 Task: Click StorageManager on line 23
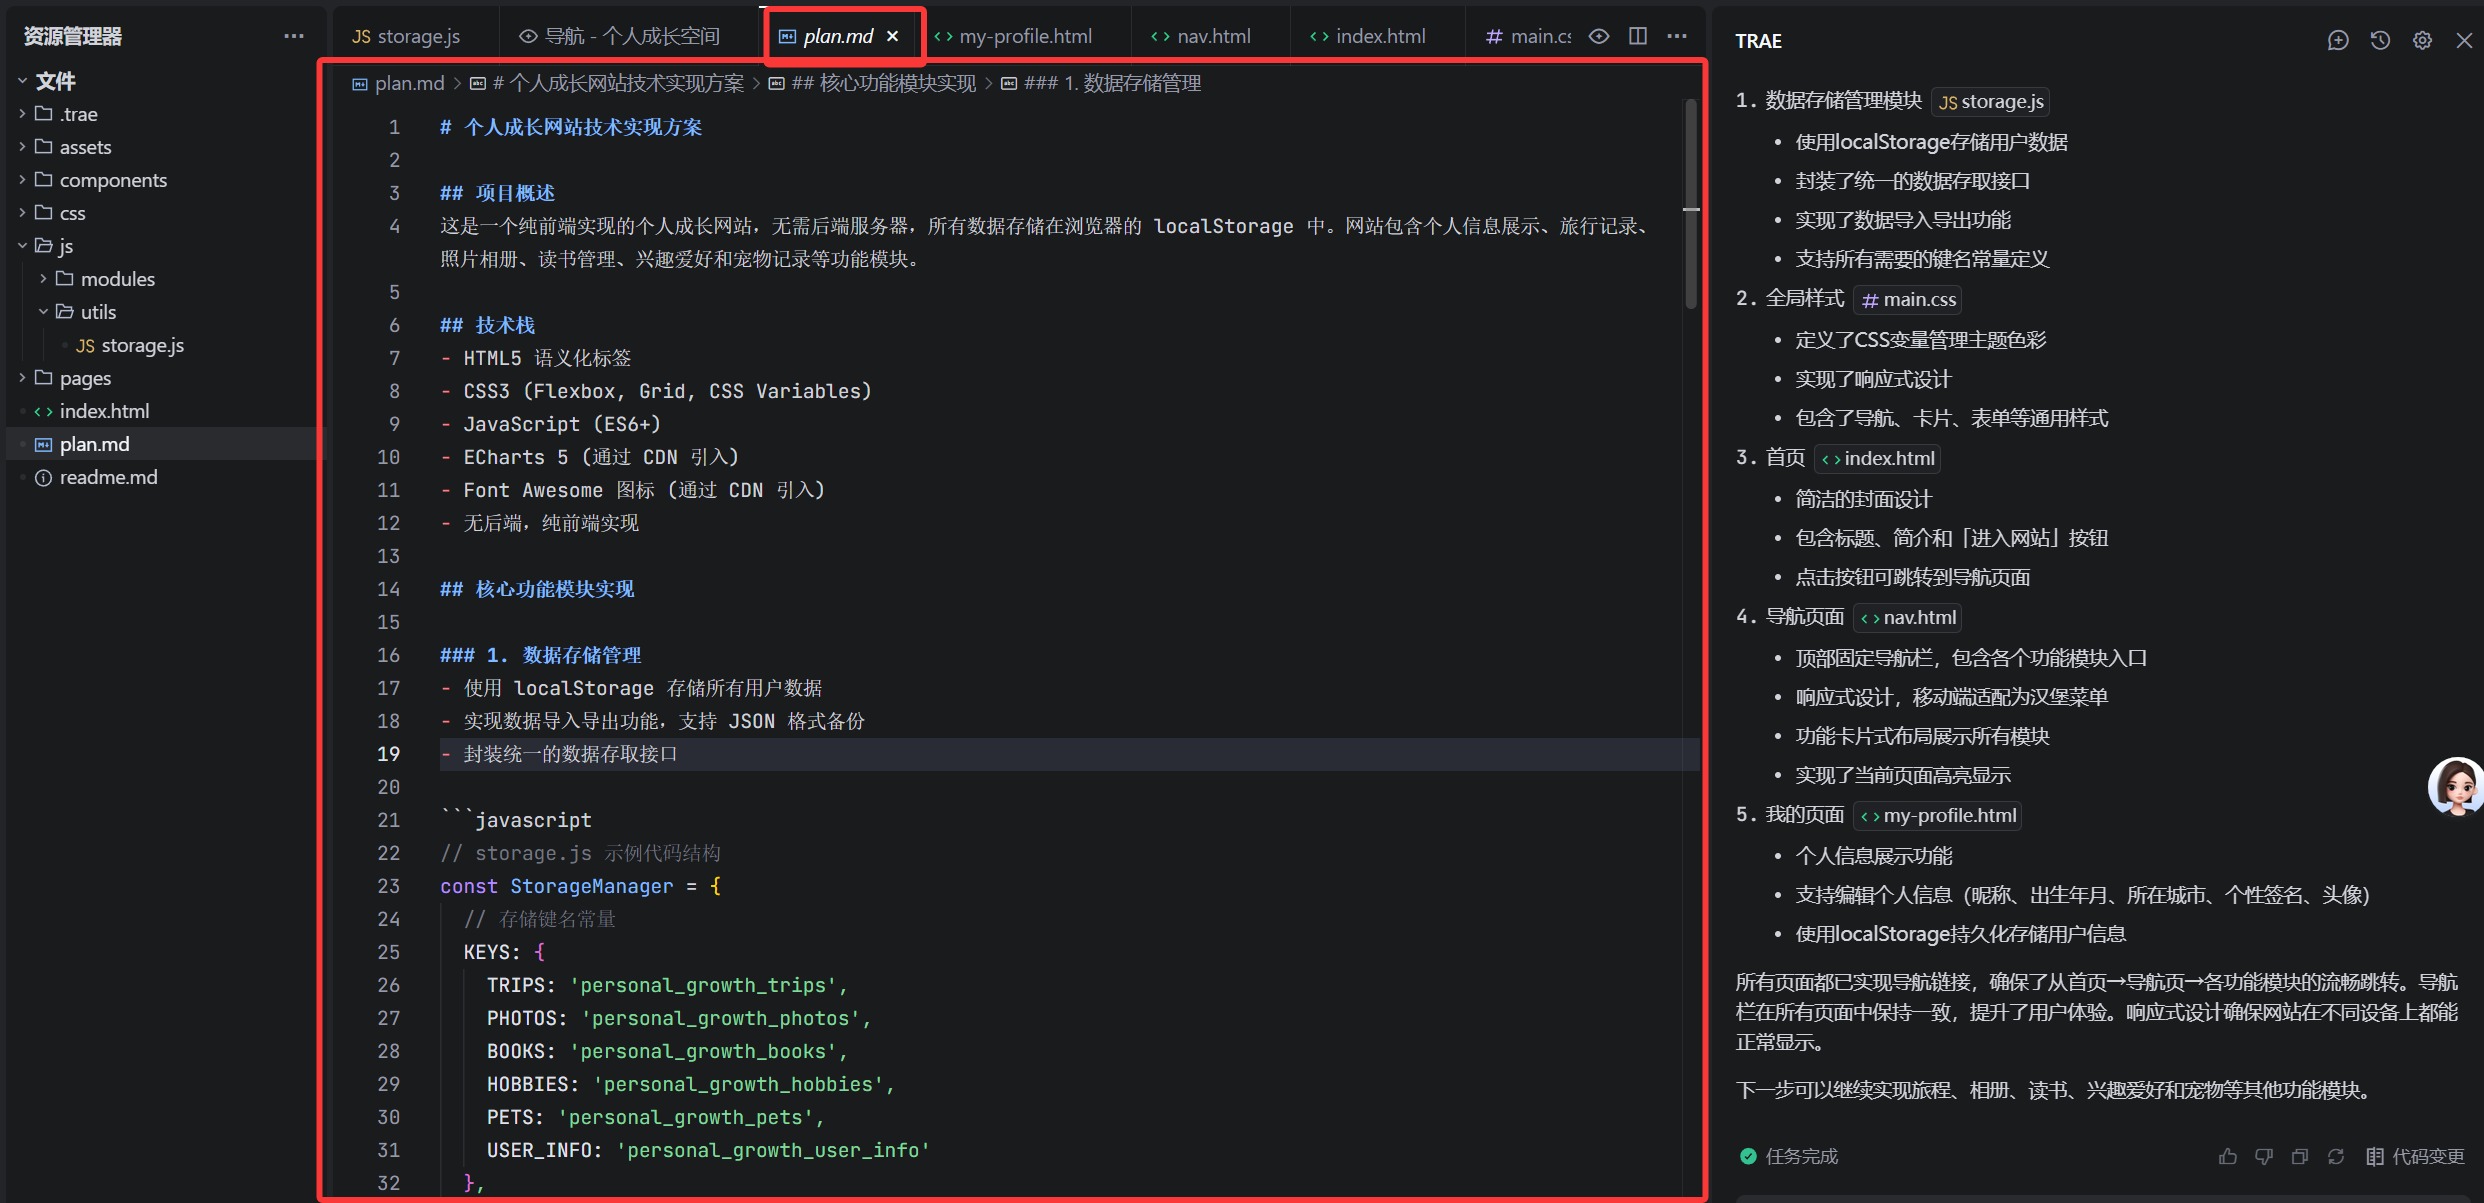coord(591,887)
